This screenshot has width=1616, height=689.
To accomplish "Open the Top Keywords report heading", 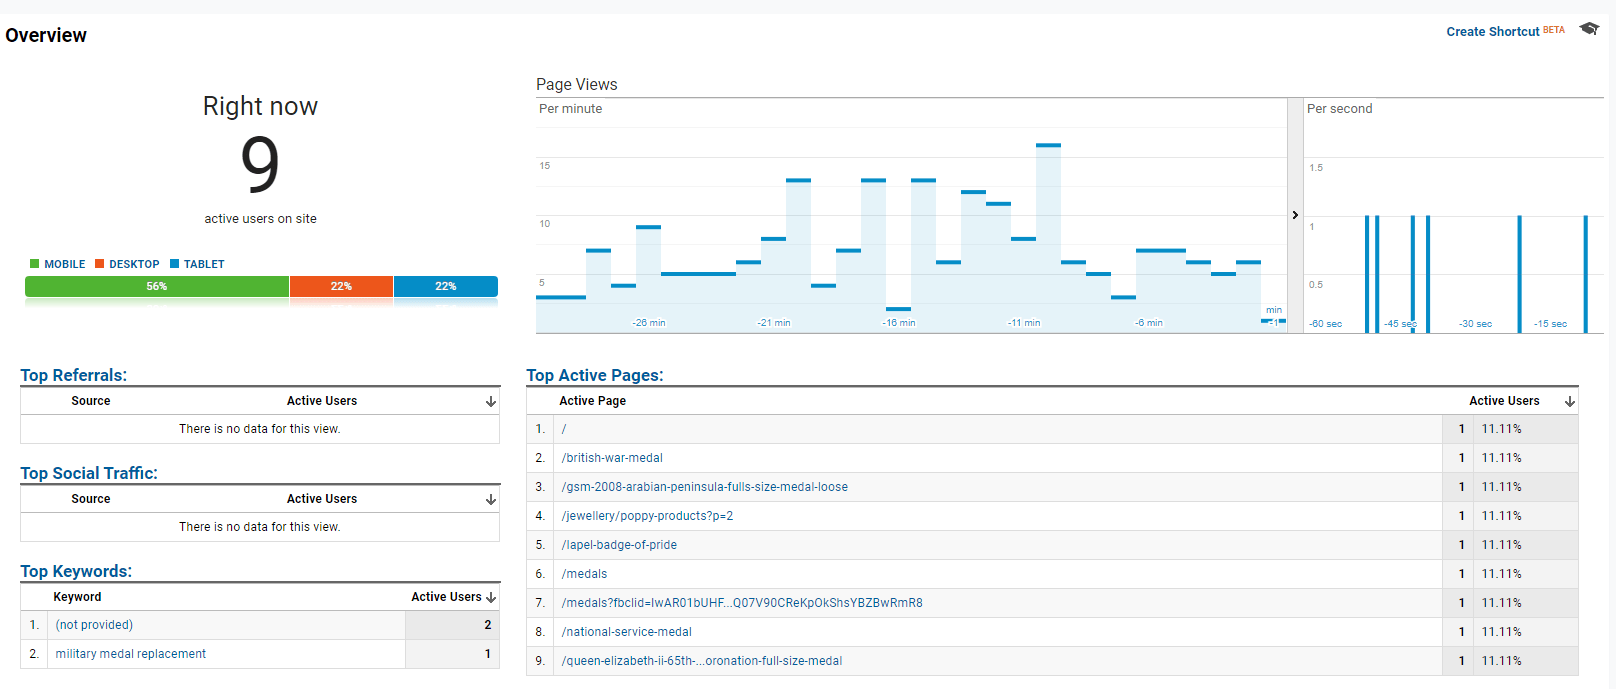I will tap(76, 571).
